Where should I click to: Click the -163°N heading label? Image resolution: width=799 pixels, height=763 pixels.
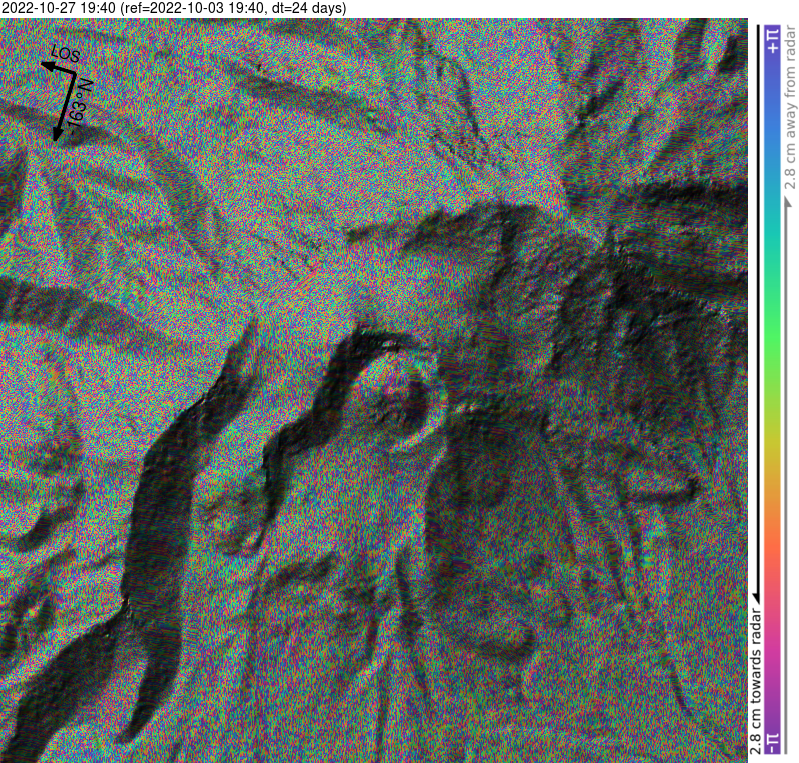(x=81, y=107)
